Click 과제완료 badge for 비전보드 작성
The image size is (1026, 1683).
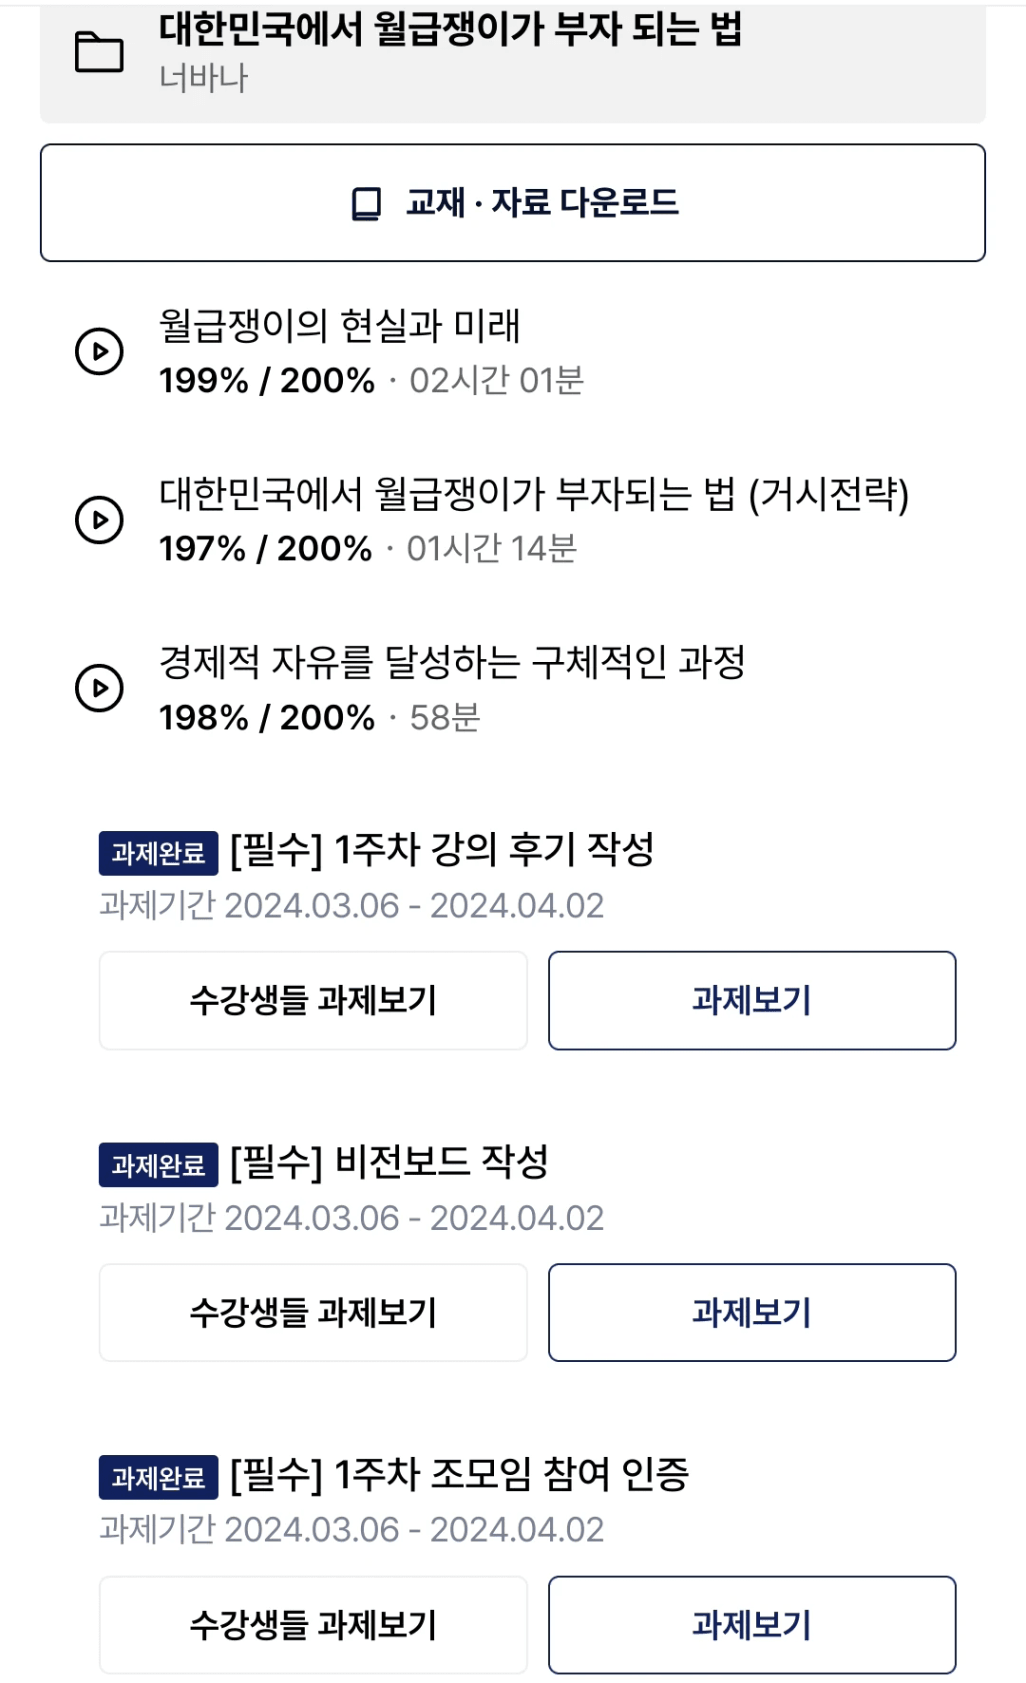click(158, 1165)
